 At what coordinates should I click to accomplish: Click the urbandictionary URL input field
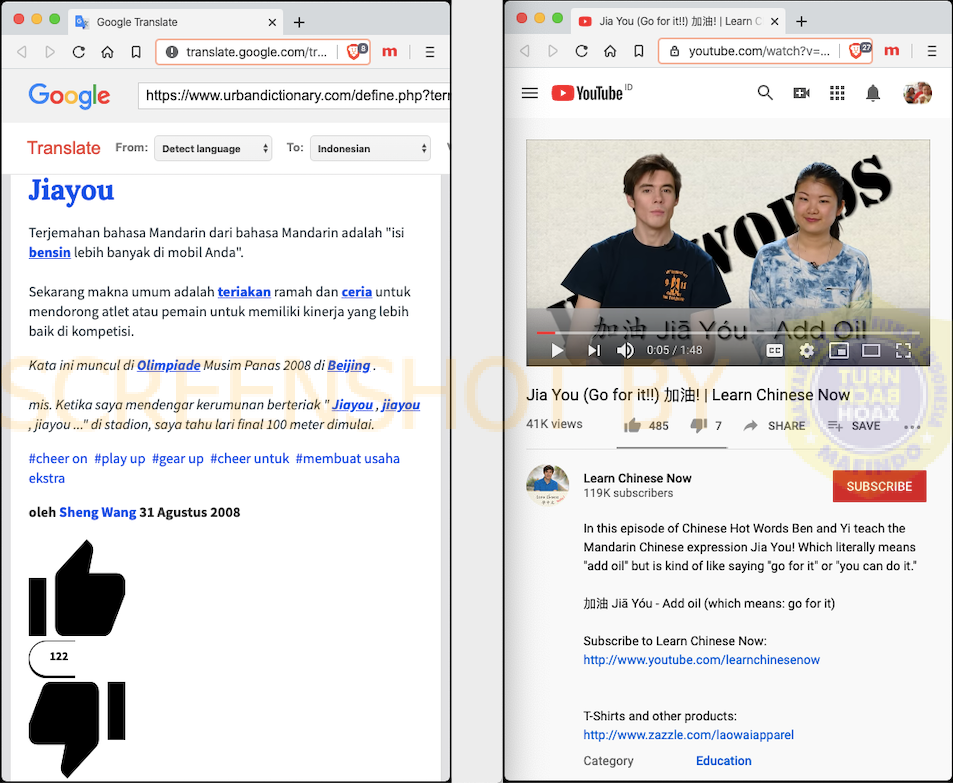tap(294, 95)
